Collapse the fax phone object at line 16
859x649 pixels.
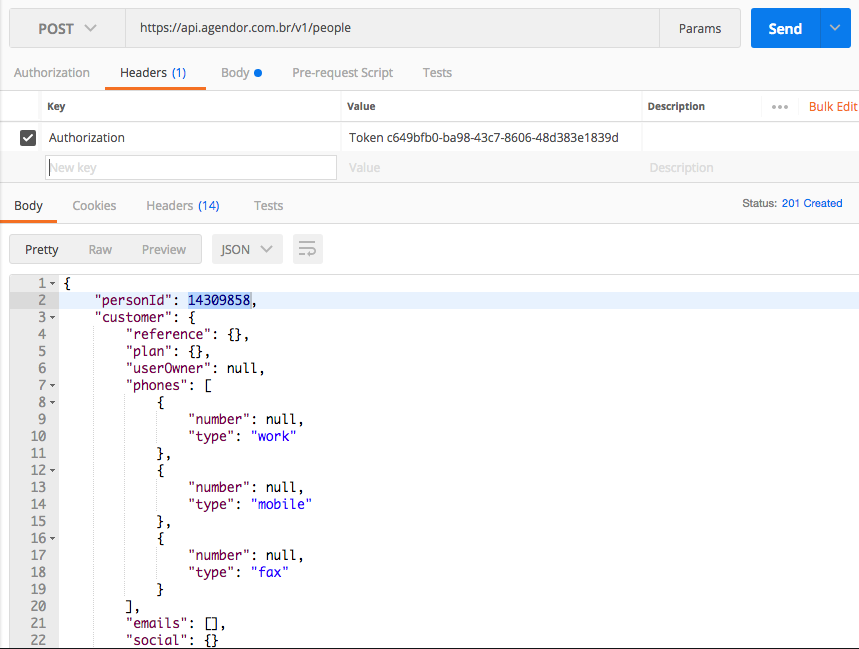pos(53,538)
